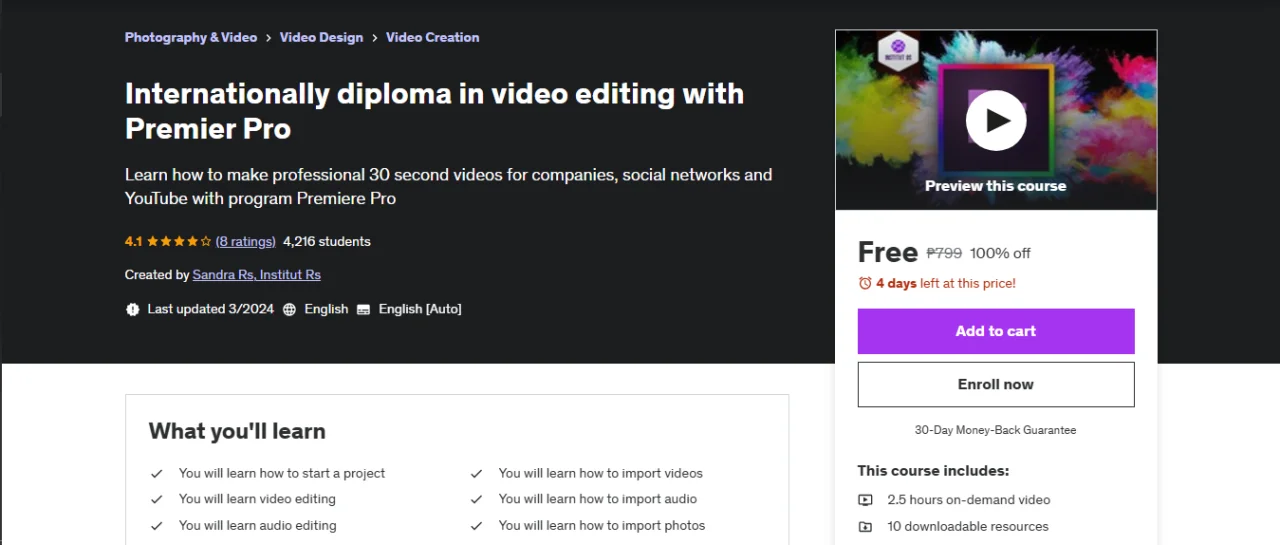This screenshot has width=1280, height=545.
Task: Click the 2.5 hours on-demand video text
Action: pyautogui.click(x=969, y=500)
